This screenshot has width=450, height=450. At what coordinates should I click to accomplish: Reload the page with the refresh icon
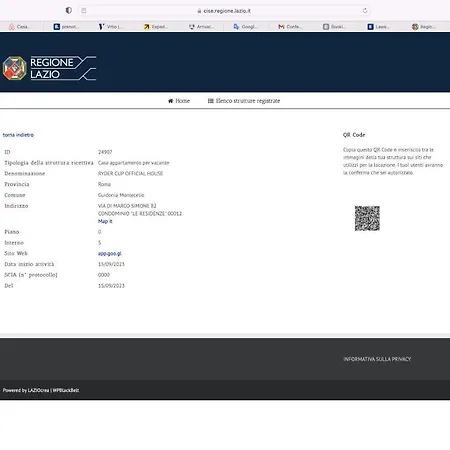coord(365,11)
